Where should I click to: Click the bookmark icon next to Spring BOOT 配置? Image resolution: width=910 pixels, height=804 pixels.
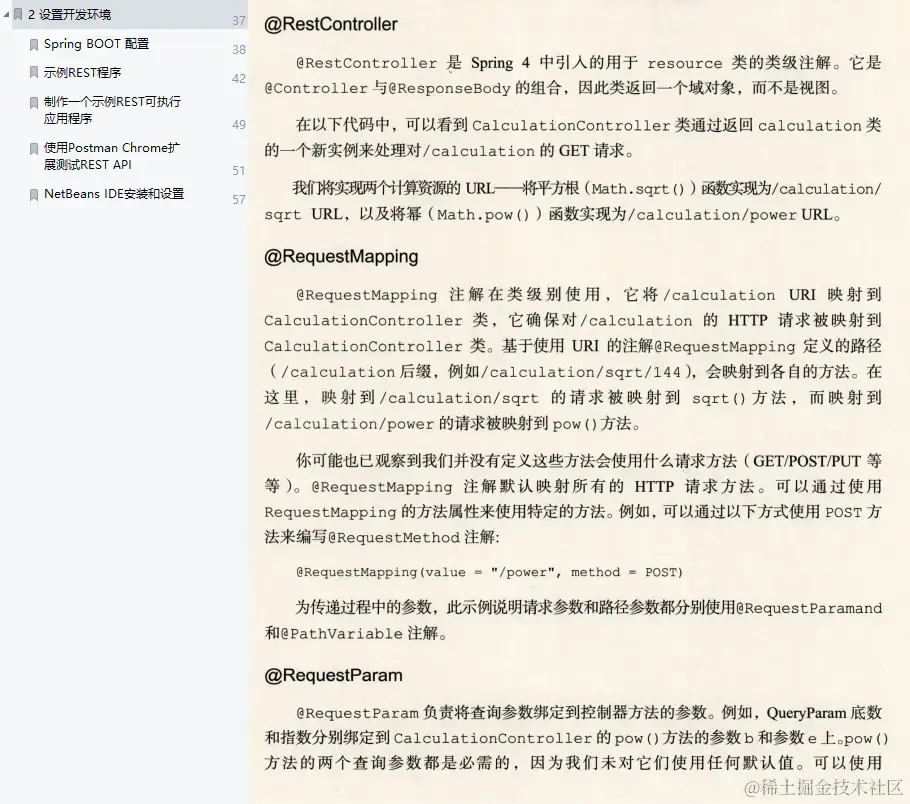(35, 44)
